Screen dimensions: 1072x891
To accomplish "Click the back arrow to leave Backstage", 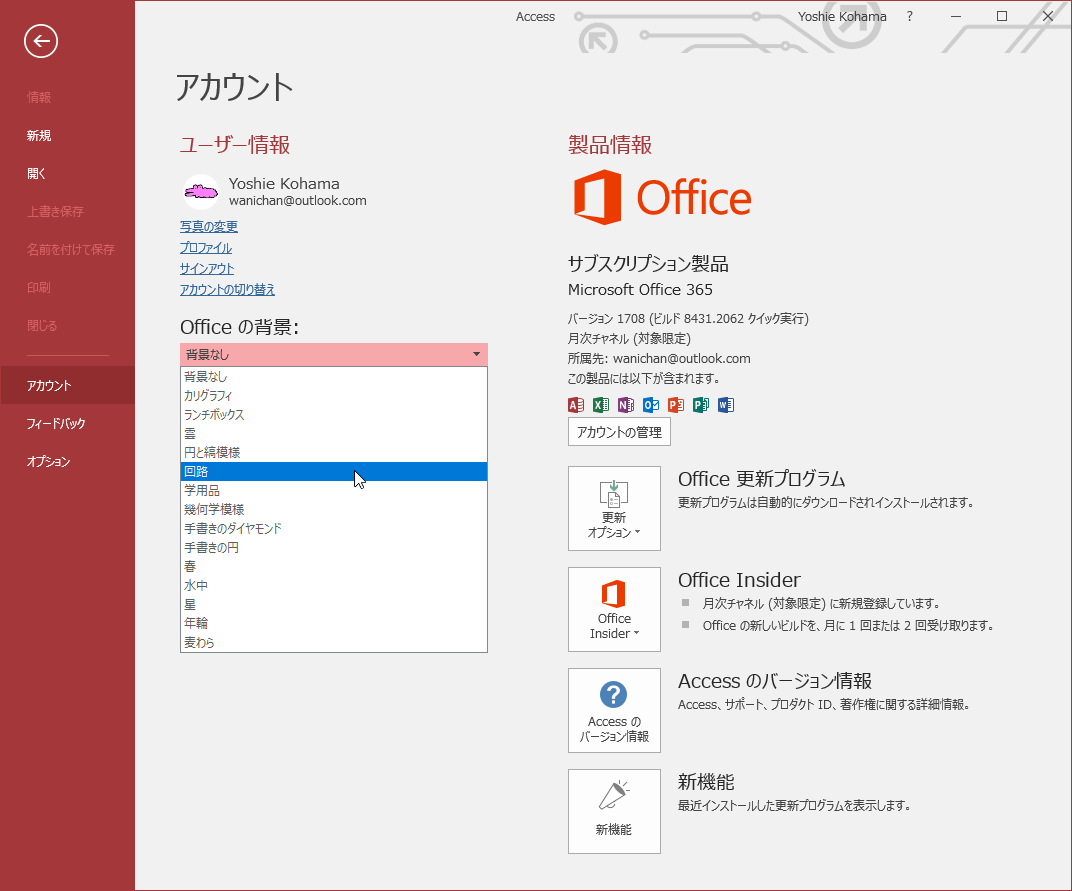I will click(x=41, y=41).
